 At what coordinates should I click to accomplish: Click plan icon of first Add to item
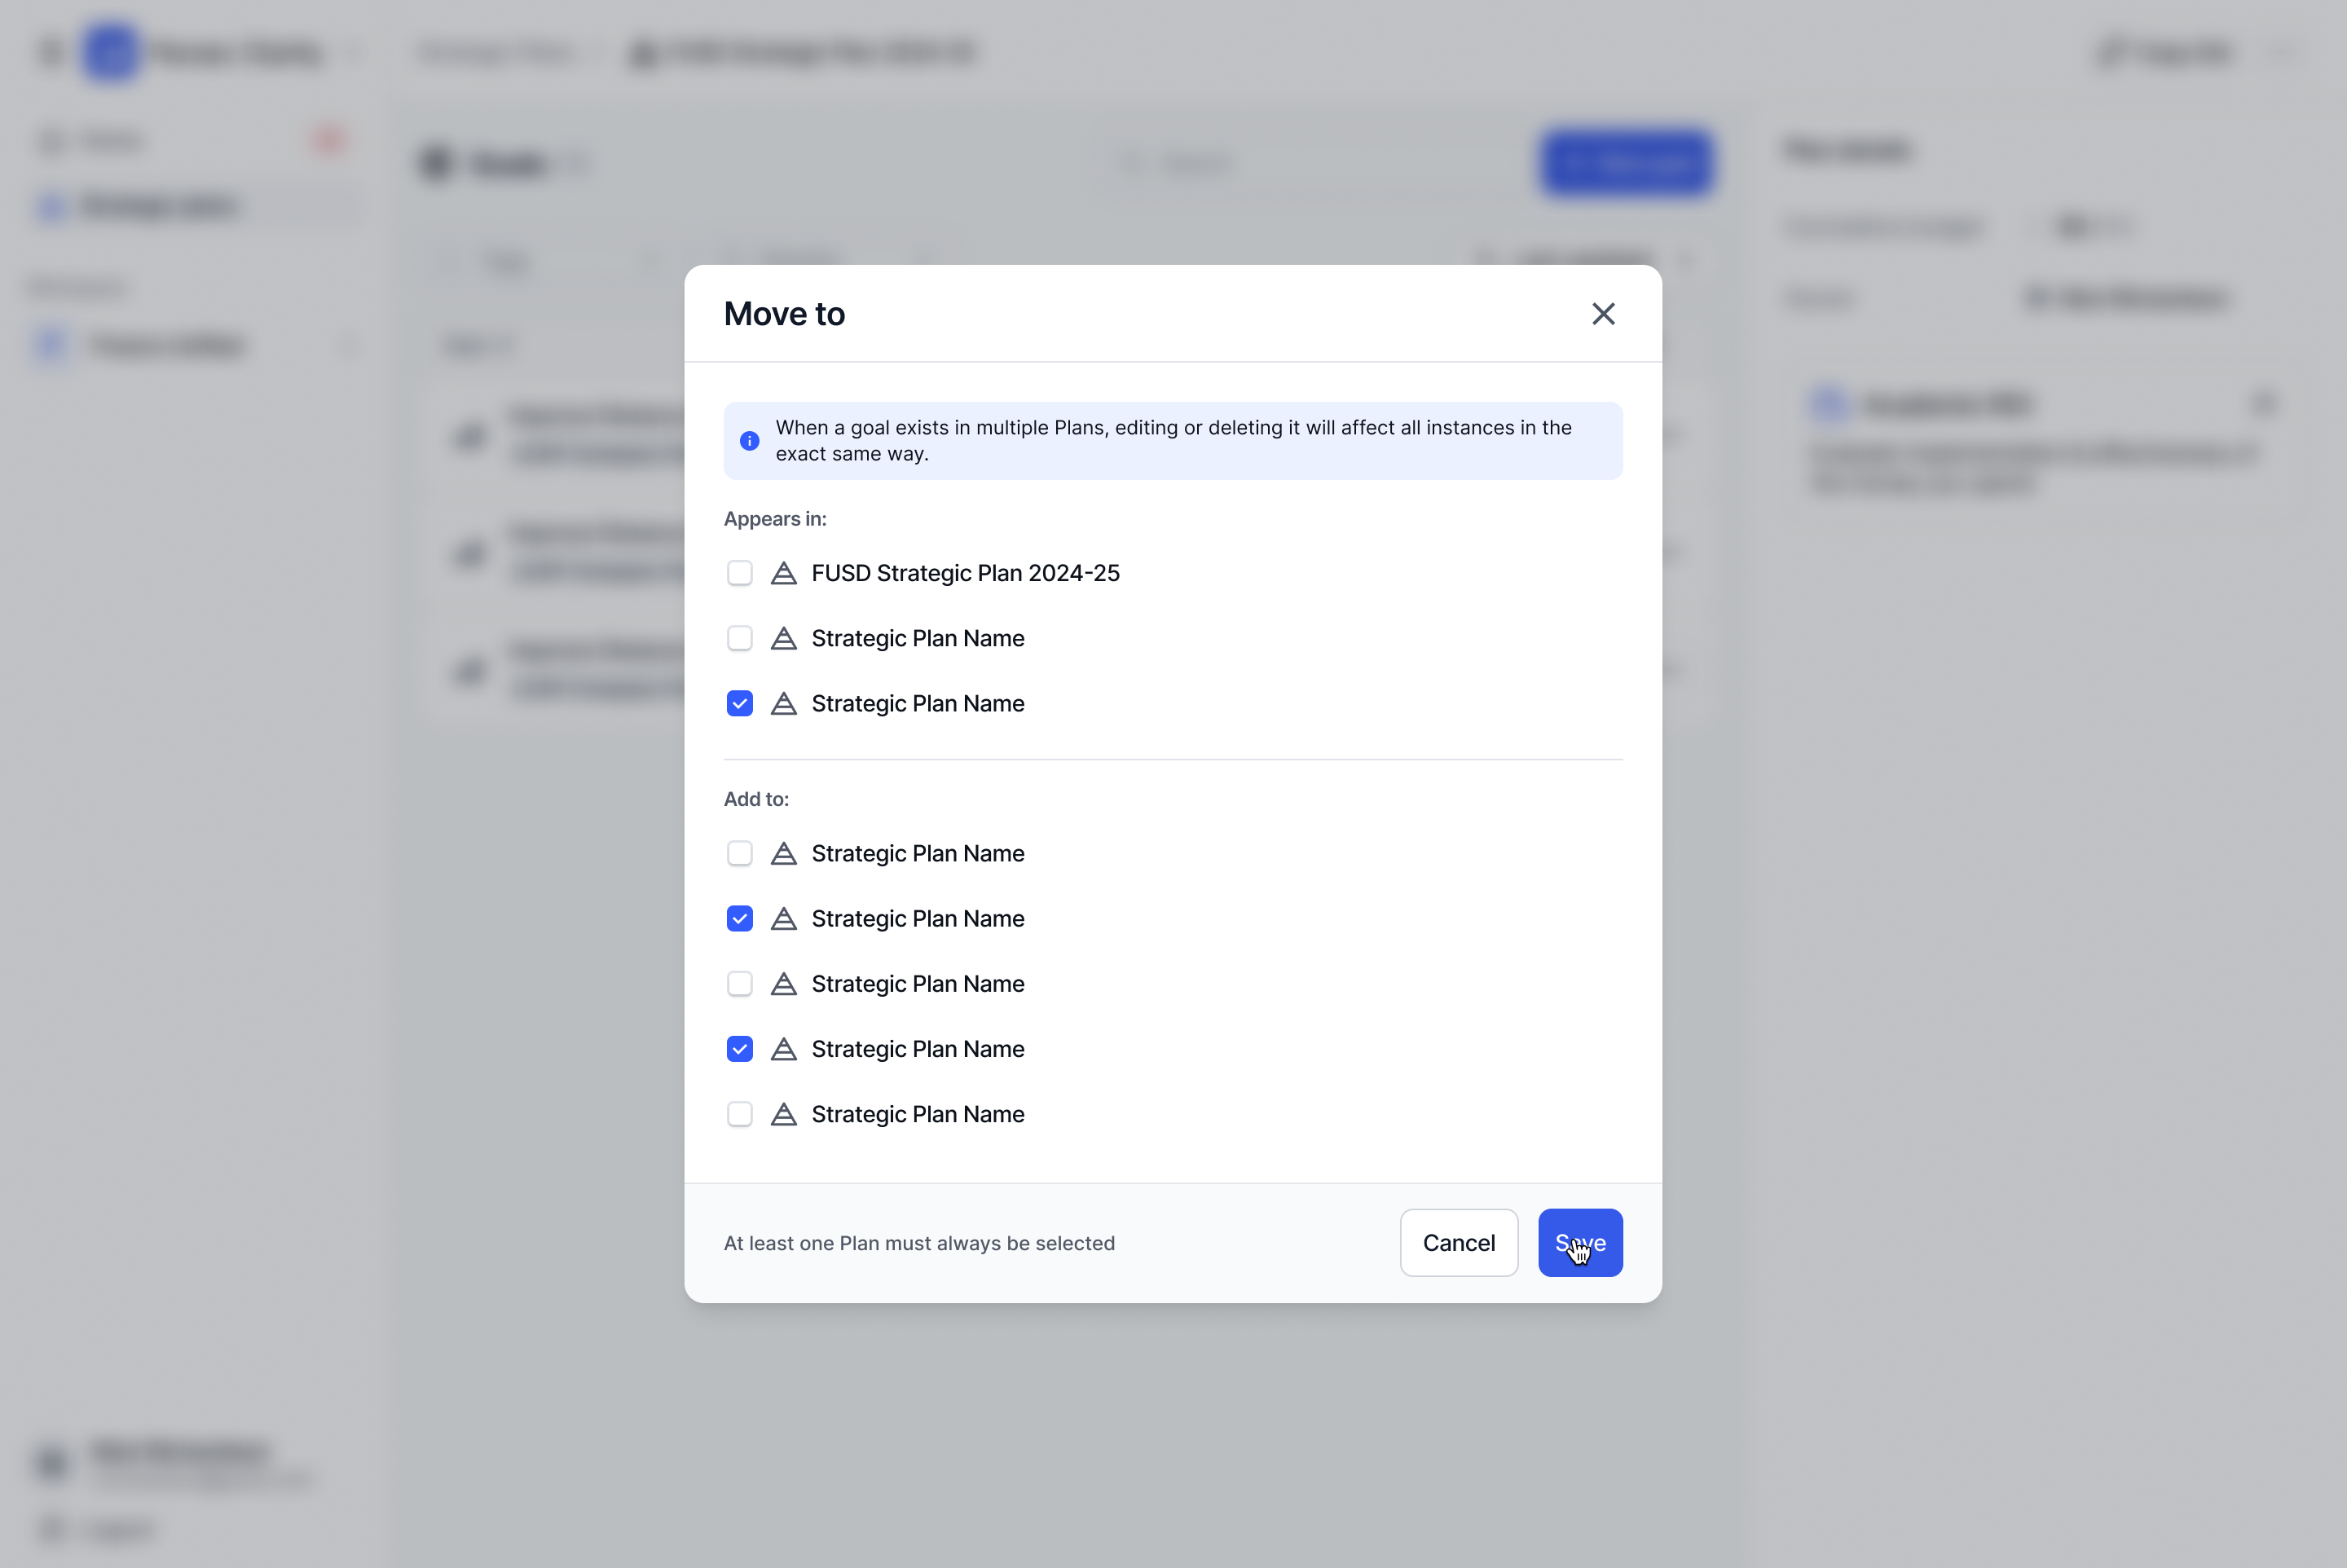click(784, 854)
